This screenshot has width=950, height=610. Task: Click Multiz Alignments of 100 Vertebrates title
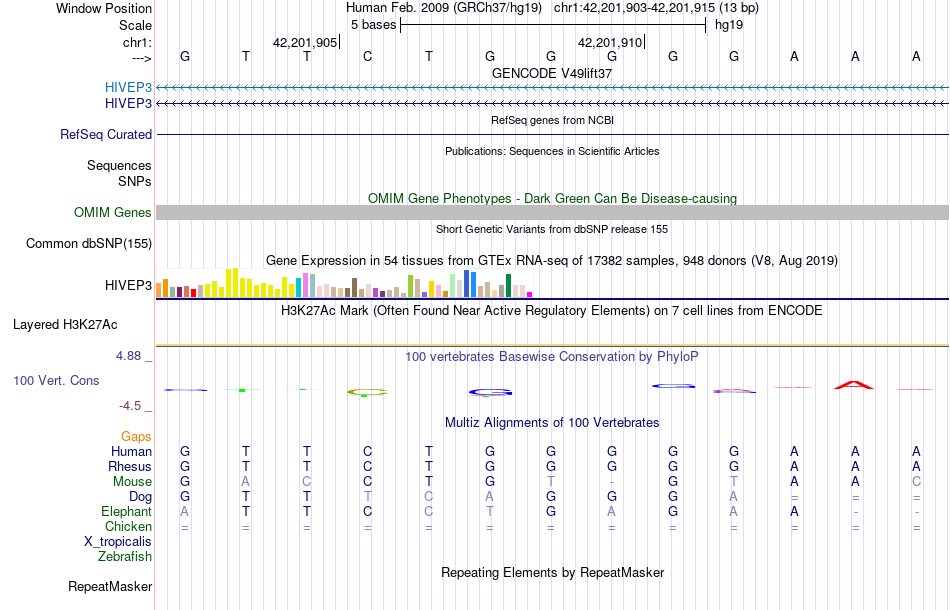tap(552, 422)
